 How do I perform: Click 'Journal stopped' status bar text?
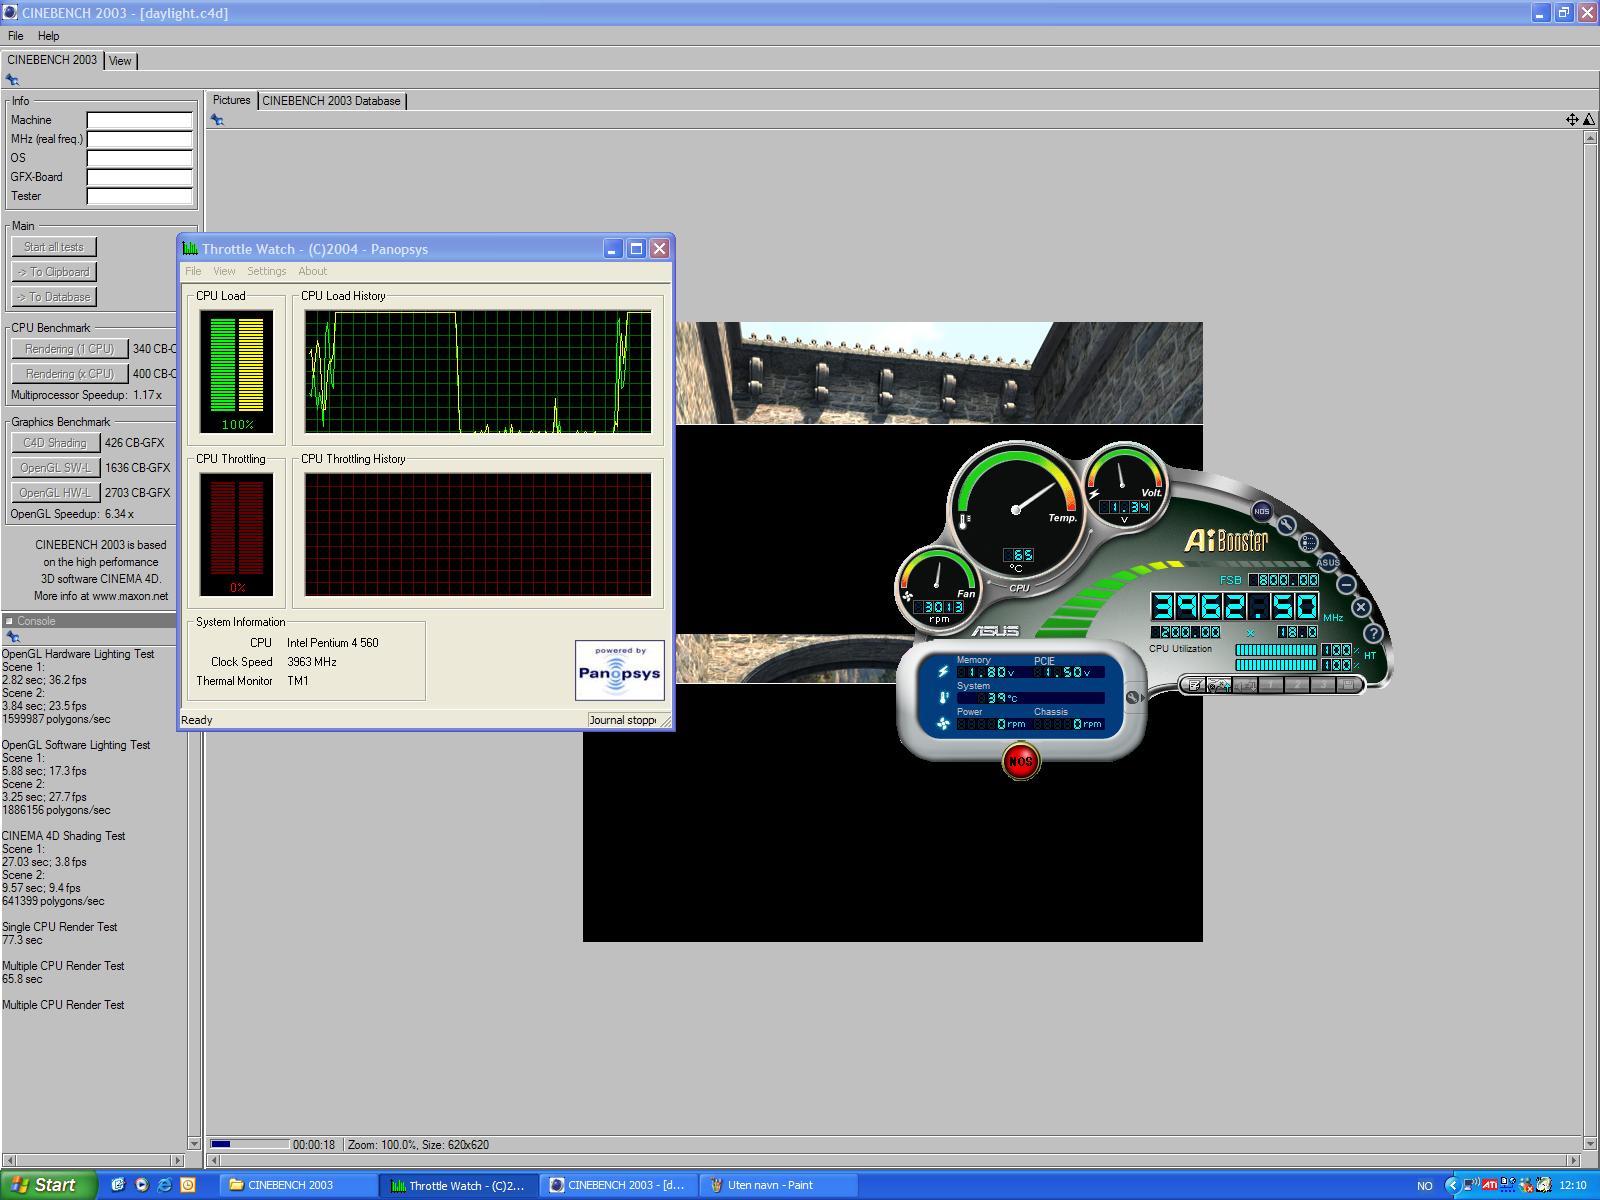click(x=623, y=720)
